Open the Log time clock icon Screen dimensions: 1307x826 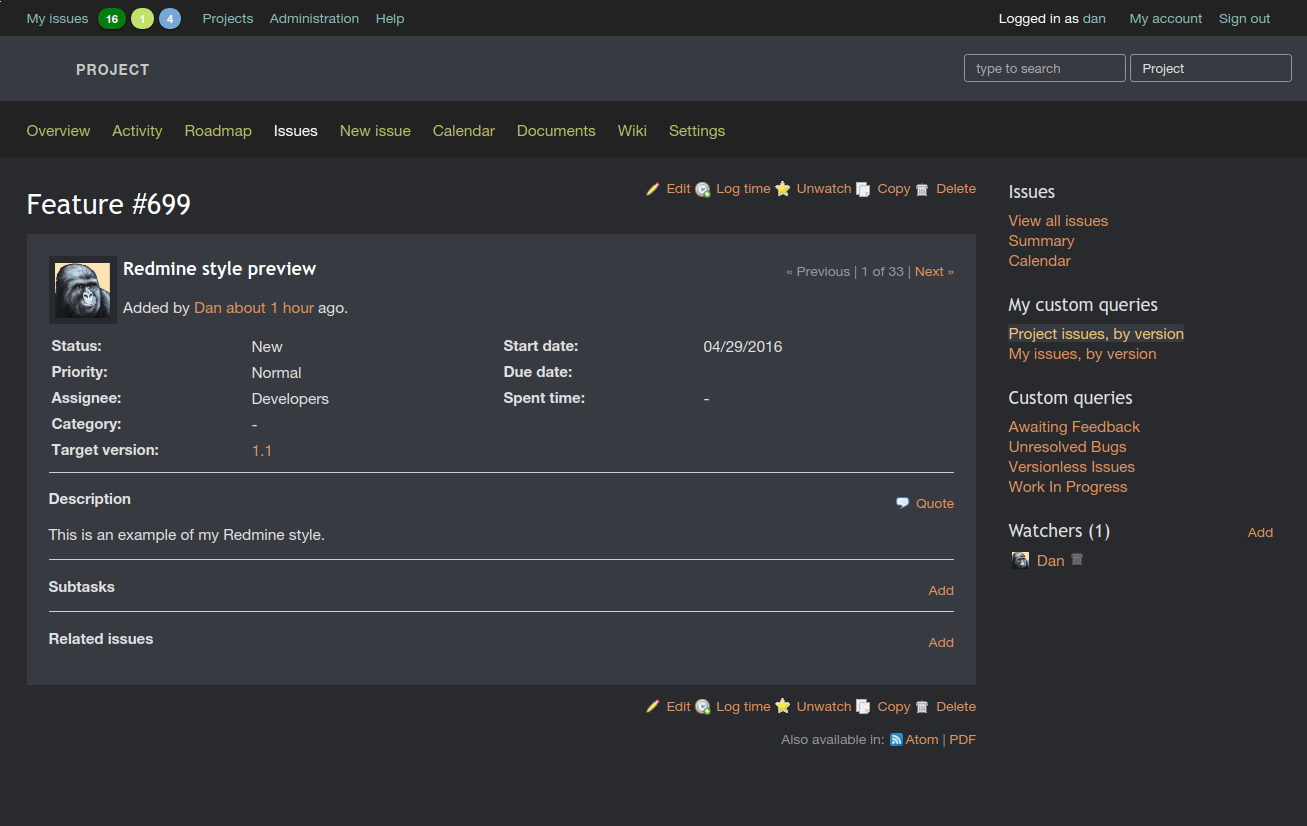pyautogui.click(x=703, y=189)
